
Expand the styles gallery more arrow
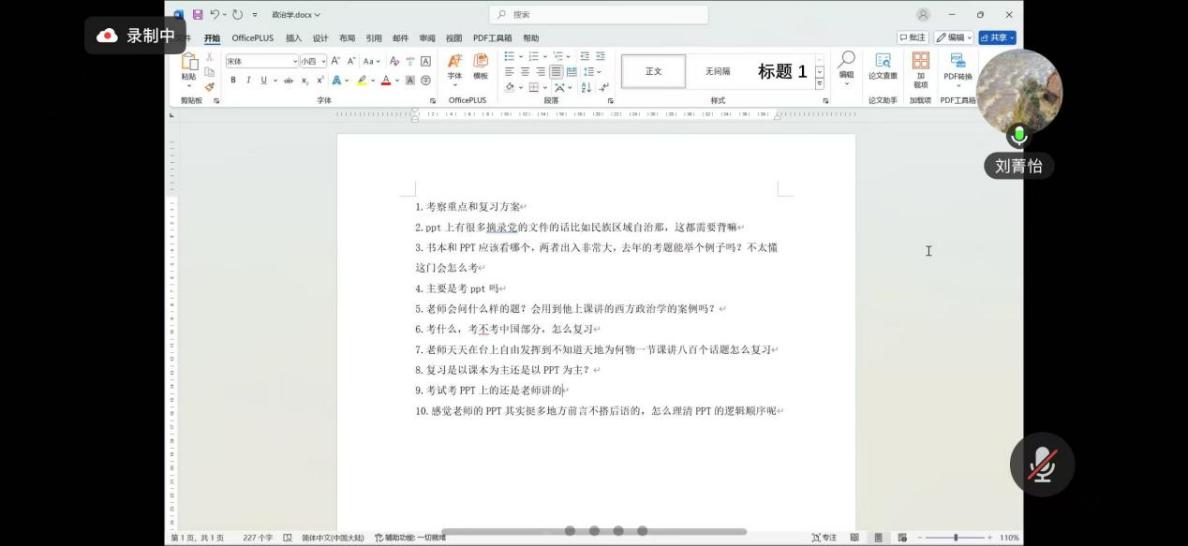click(x=820, y=84)
